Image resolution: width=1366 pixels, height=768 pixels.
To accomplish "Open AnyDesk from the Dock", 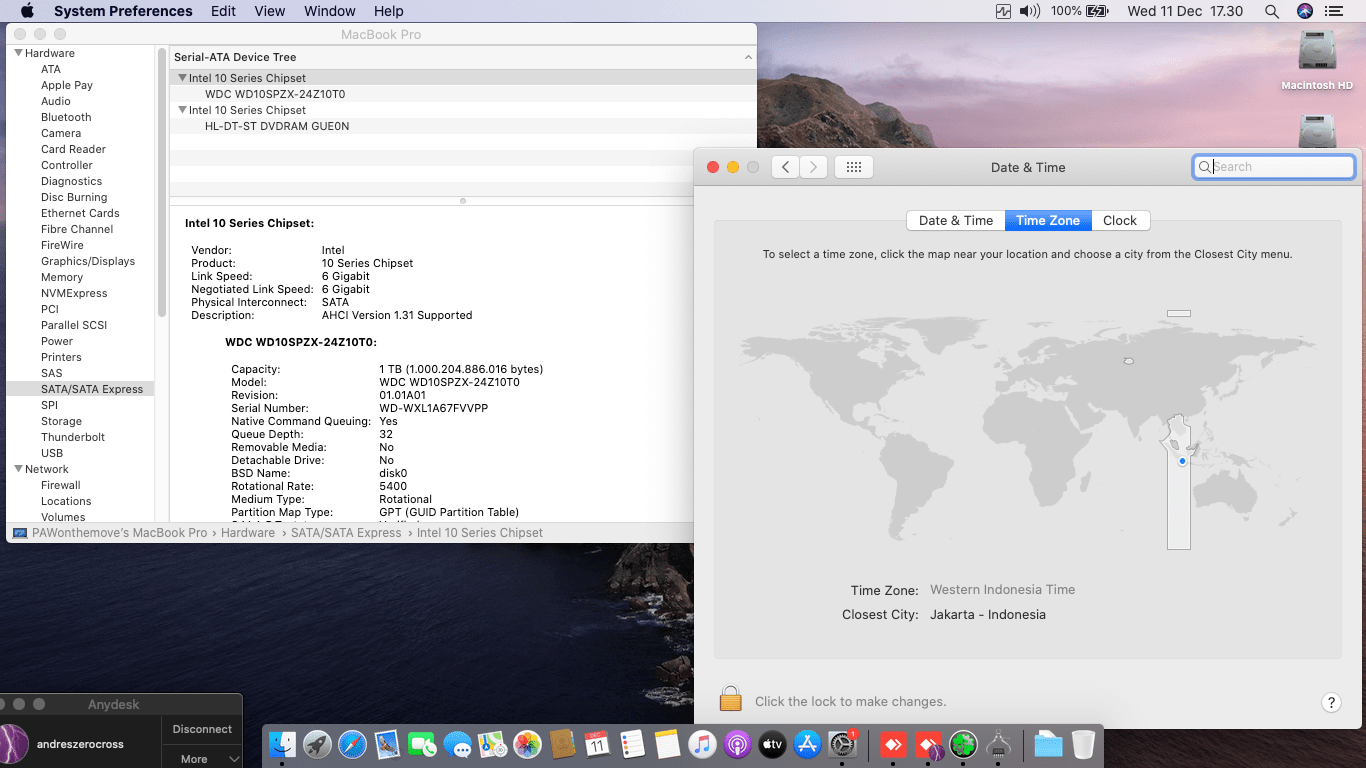I will 893,745.
